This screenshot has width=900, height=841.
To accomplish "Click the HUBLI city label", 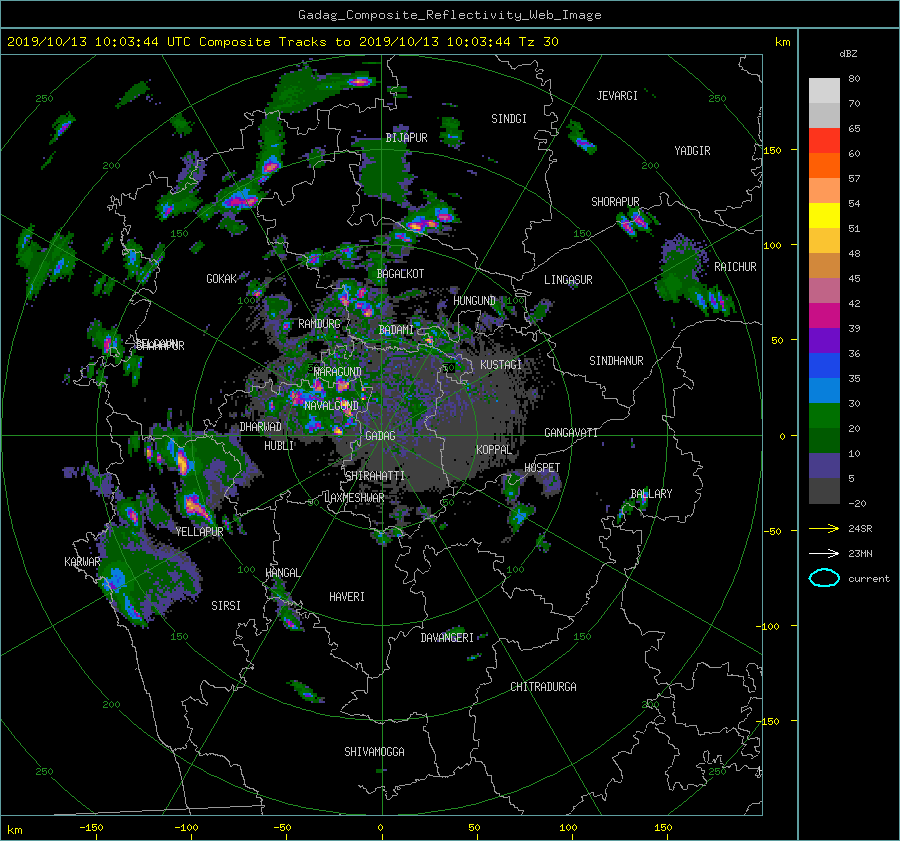I will (x=278, y=445).
